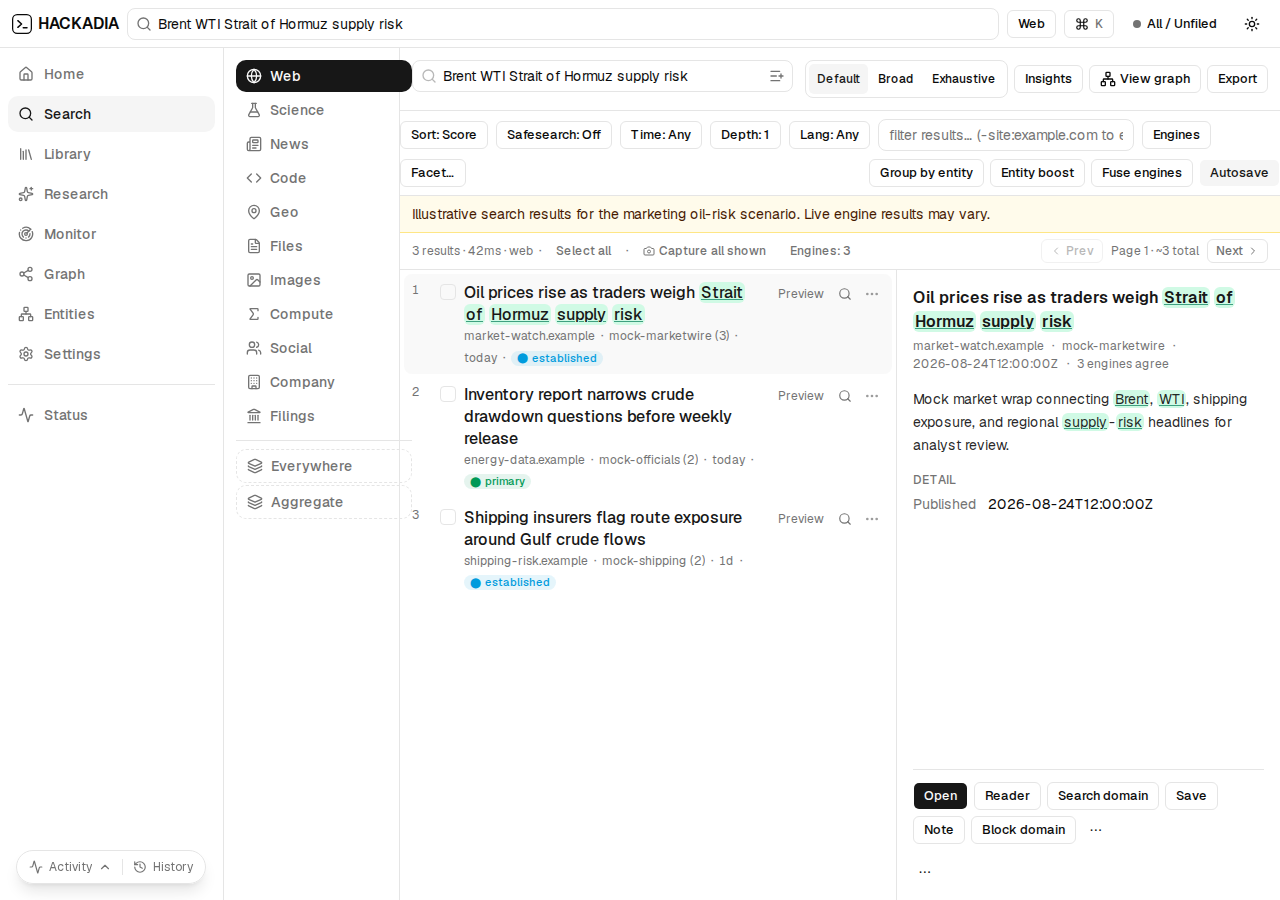Open View graph
Screen dimensions: 1280x900
[1145, 79]
